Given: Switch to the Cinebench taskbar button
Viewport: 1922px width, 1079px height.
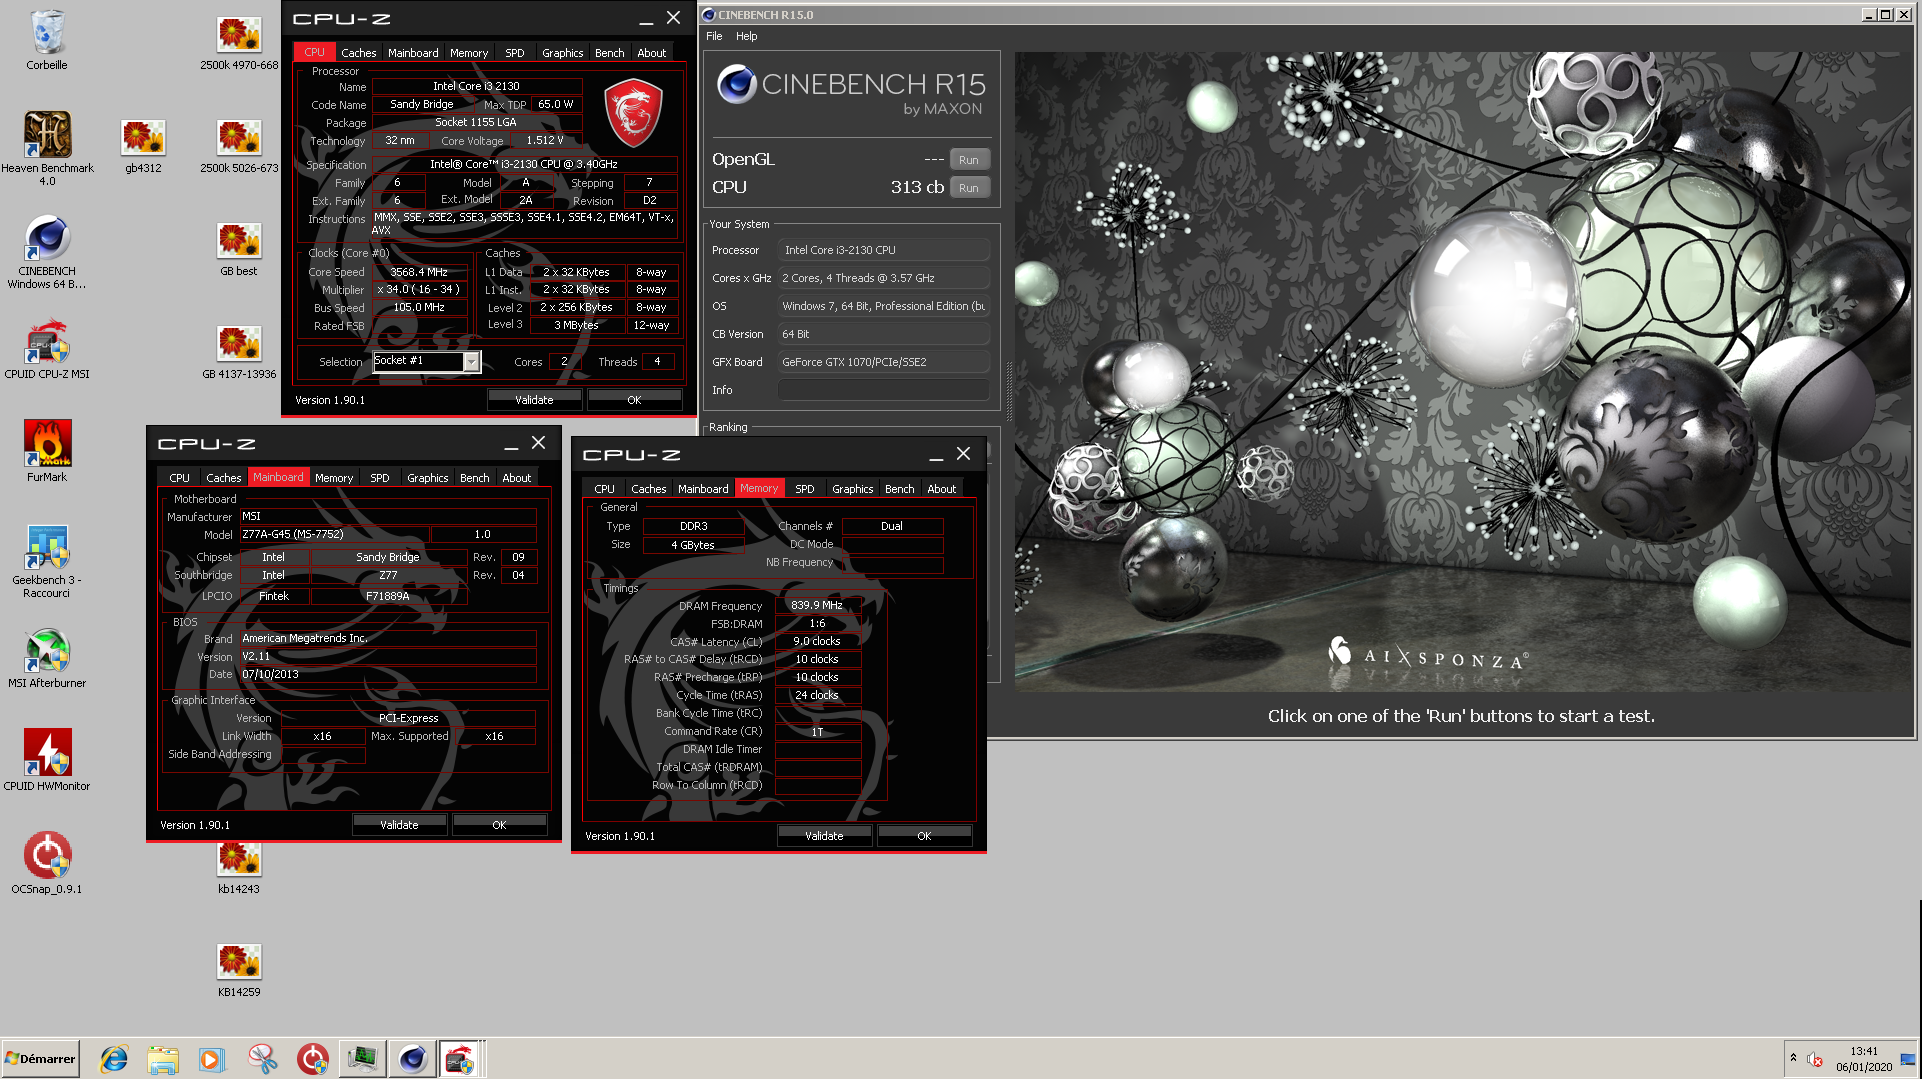Looking at the screenshot, I should click(x=412, y=1059).
